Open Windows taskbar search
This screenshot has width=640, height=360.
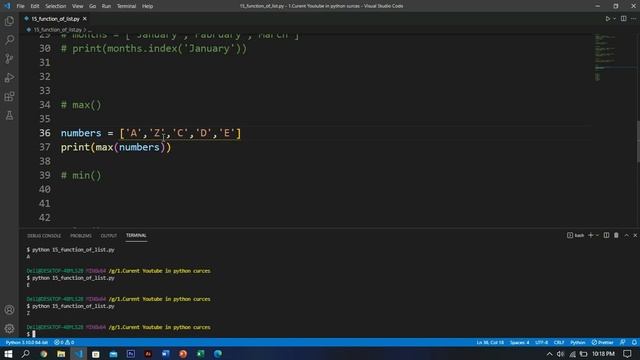point(25,353)
